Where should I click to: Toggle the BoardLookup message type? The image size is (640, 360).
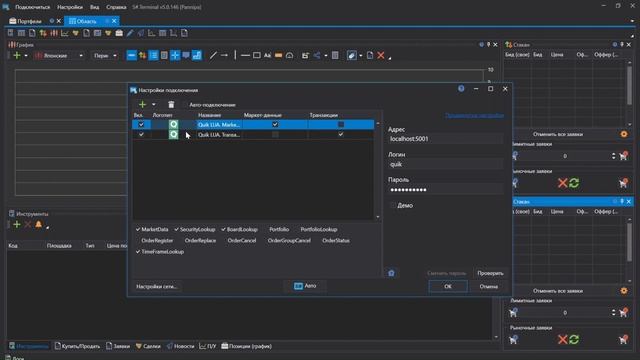click(x=239, y=229)
